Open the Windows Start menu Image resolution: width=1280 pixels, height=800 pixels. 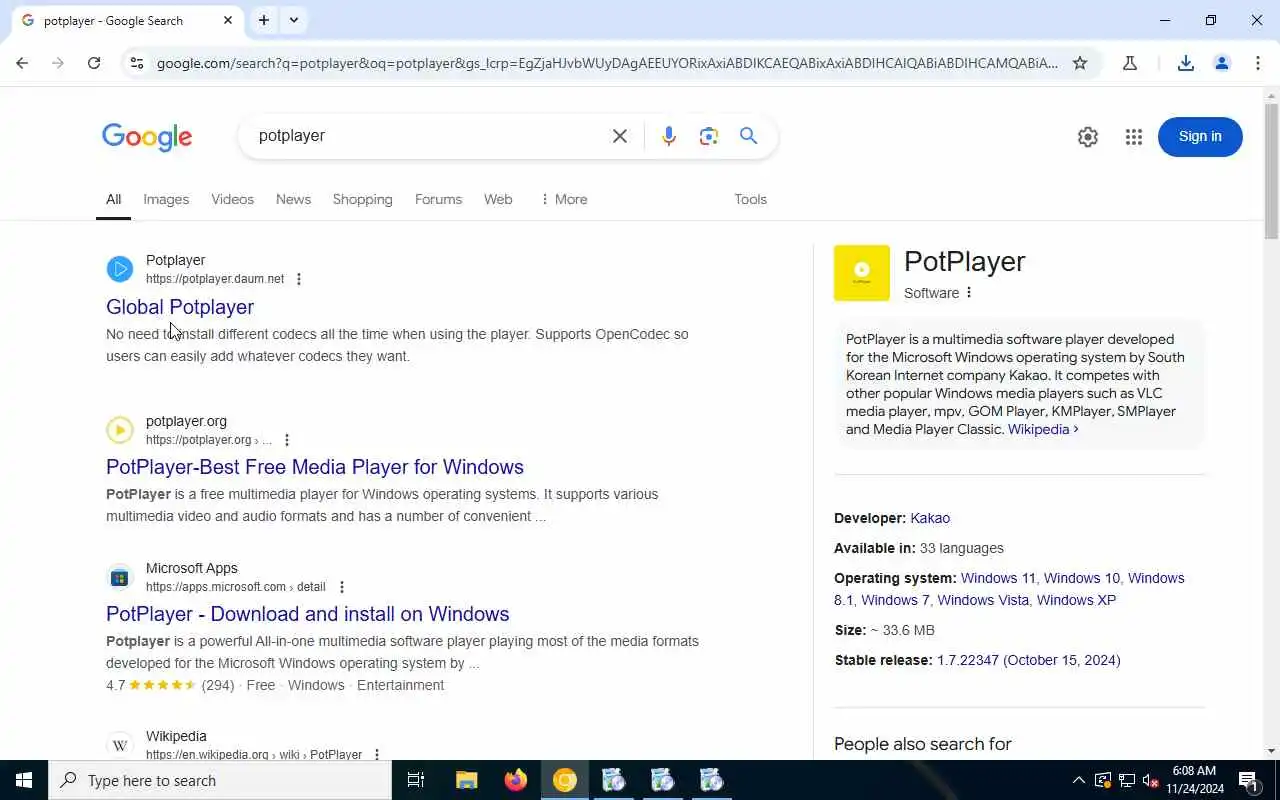pos(24,780)
